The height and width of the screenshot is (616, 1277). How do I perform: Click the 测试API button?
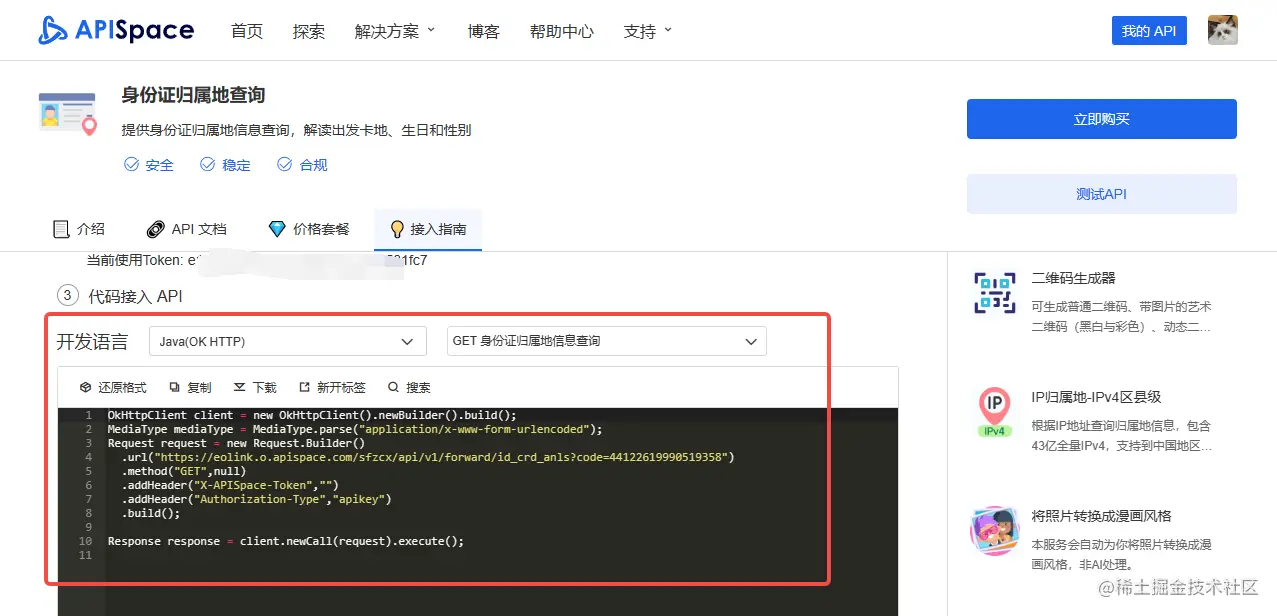tap(1101, 194)
